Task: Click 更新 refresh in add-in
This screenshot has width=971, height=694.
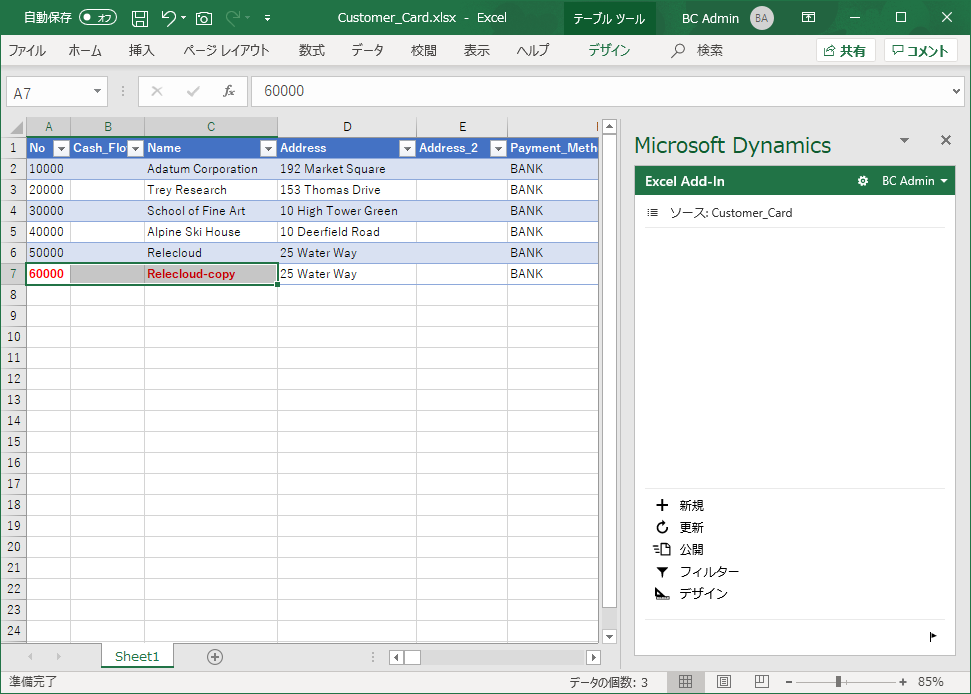Action: point(679,527)
